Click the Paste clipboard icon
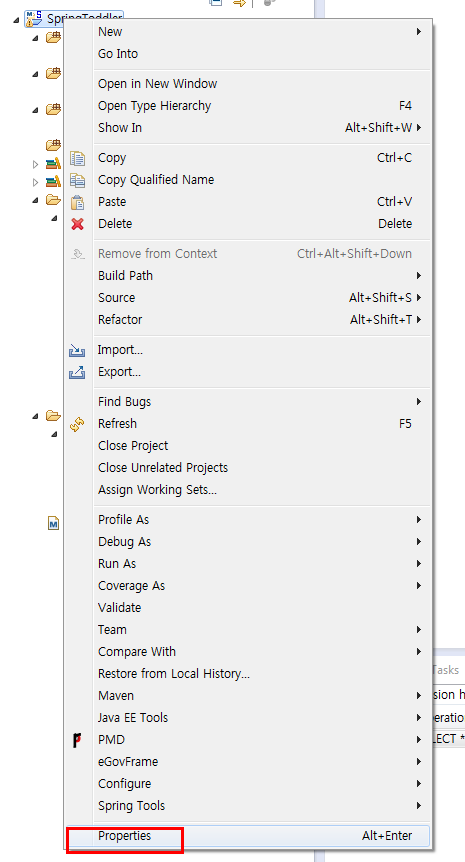465x862 pixels. pos(78,202)
